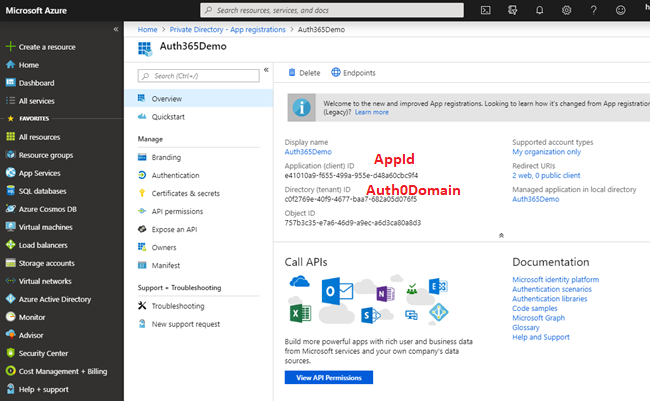Click the Advisor icon
The width and height of the screenshot is (652, 401).
10,335
